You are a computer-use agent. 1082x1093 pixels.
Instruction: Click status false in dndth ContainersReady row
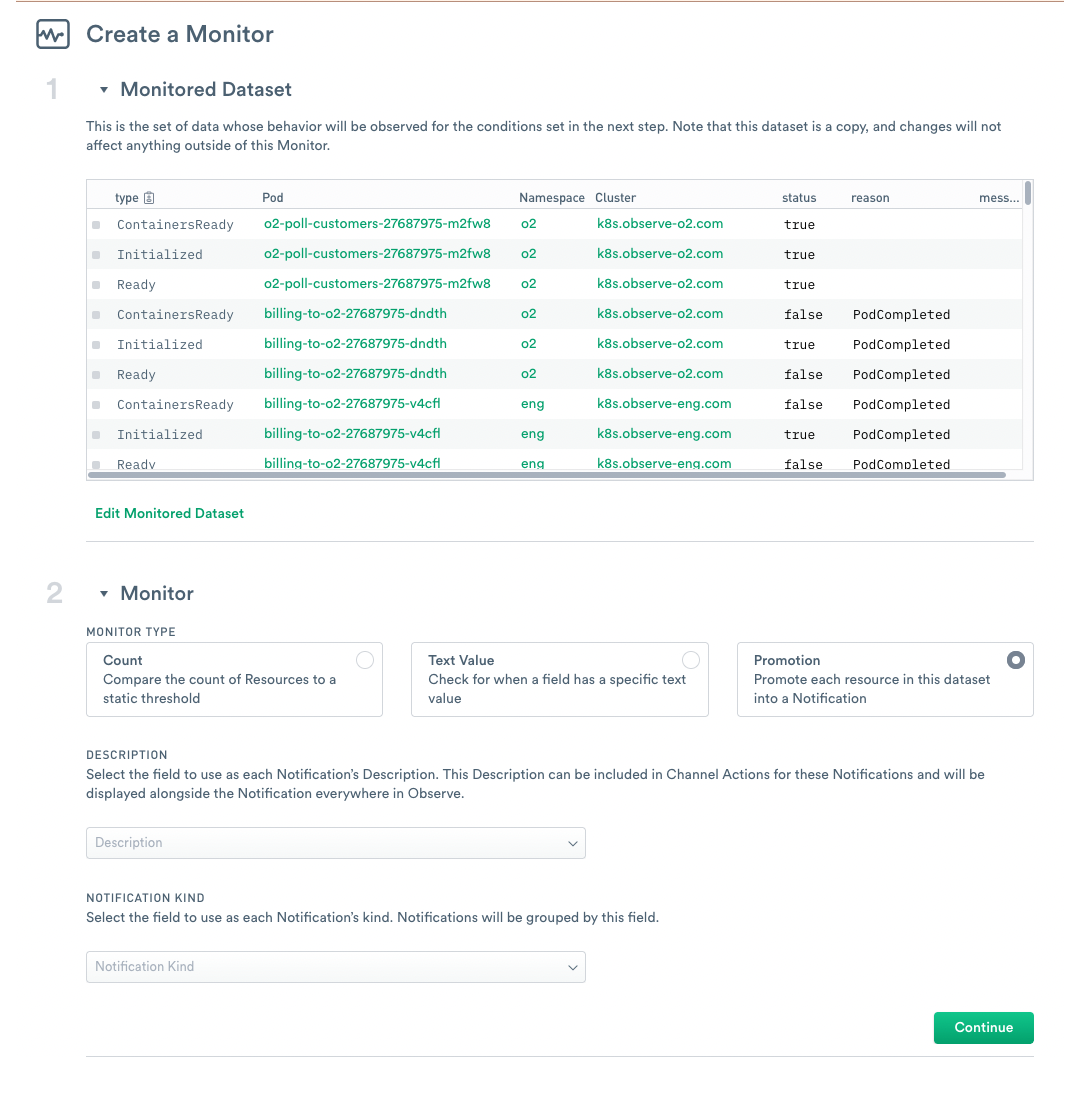pyautogui.click(x=803, y=315)
